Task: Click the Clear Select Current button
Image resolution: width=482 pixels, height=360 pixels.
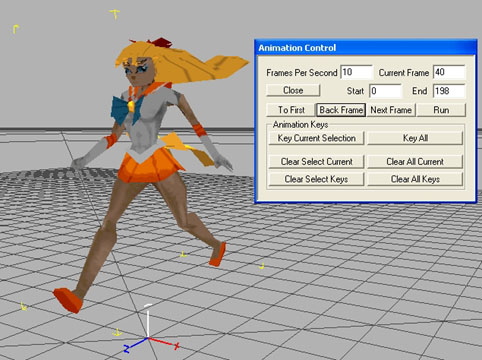Action: coord(316,162)
